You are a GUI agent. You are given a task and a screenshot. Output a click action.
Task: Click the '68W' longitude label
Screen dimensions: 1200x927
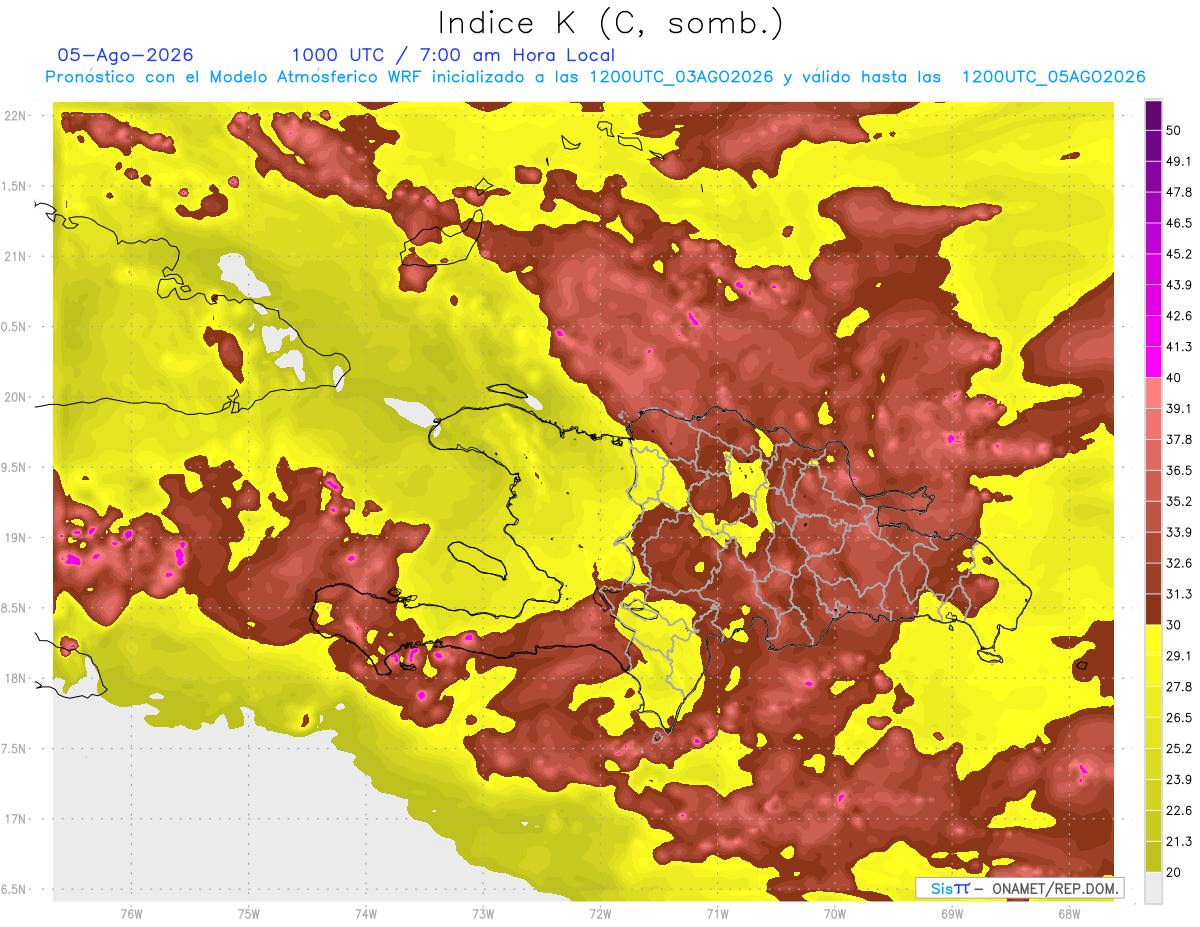click(x=1069, y=914)
